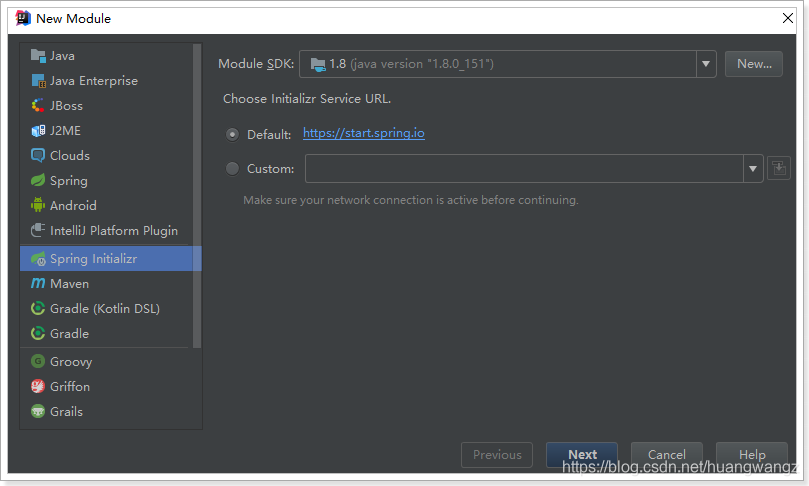Viewport: 809px width, 486px height.
Task: Click the Module SDK combo box value
Action: click(498, 64)
